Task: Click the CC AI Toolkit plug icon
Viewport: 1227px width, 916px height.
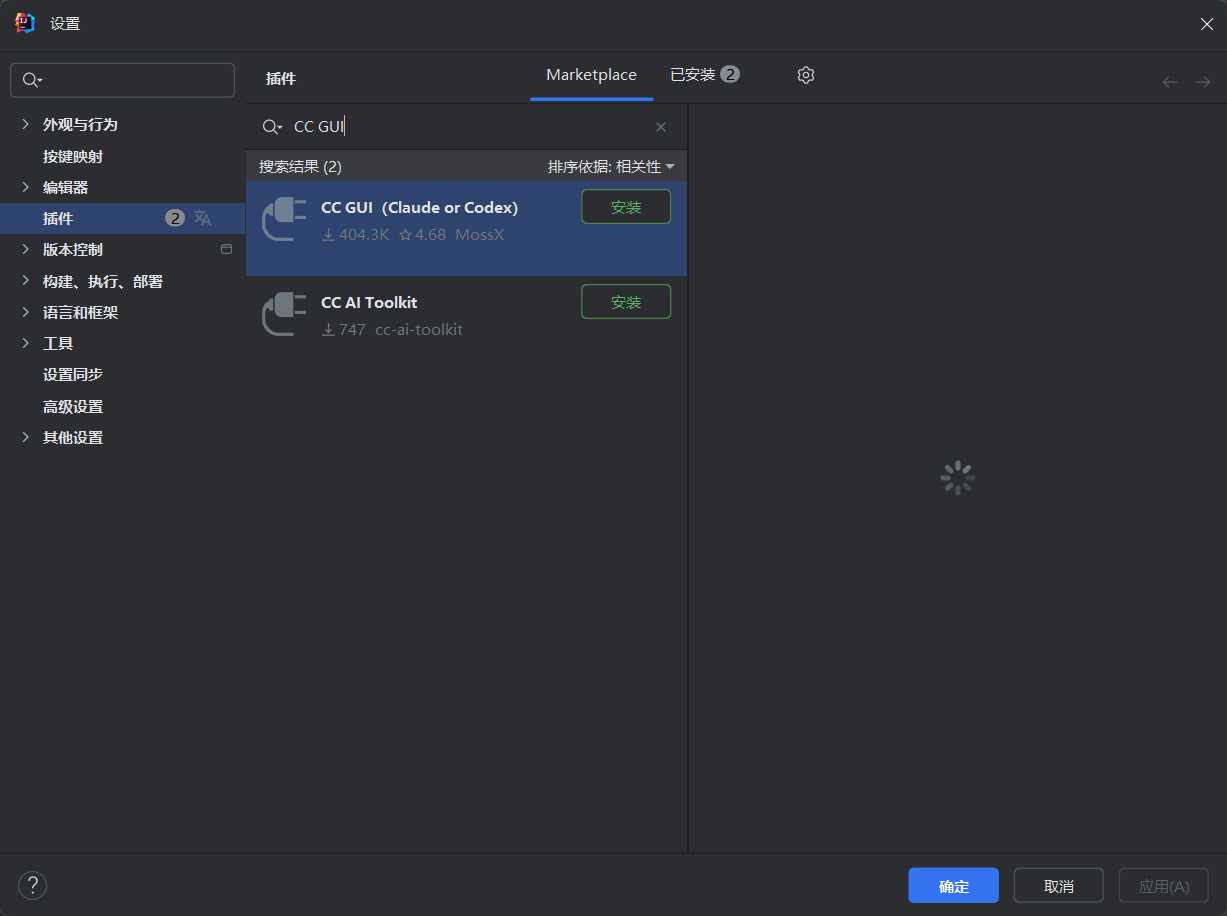Action: pyautogui.click(x=284, y=313)
